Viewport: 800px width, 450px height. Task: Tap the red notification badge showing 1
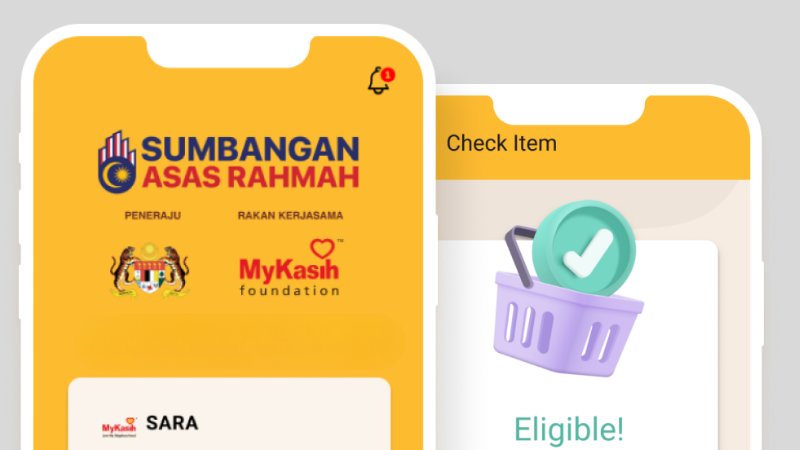(x=388, y=75)
